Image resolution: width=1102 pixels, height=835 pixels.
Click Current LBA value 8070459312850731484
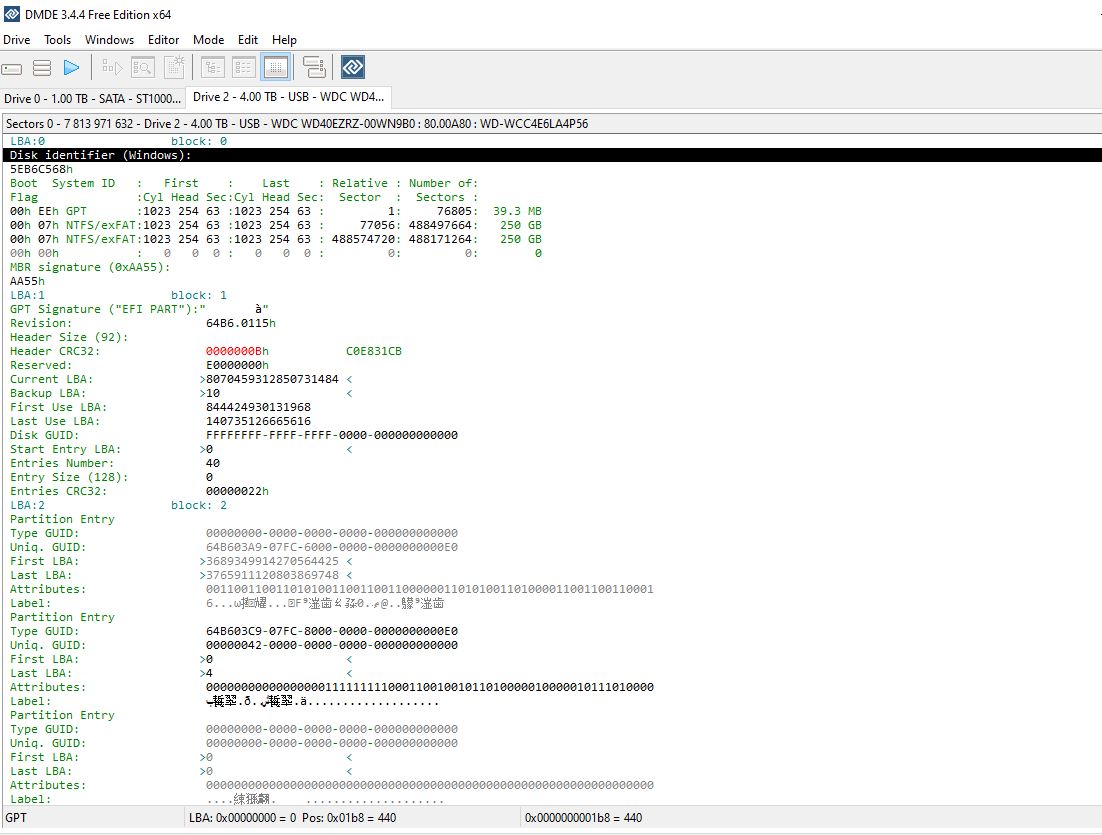click(272, 380)
